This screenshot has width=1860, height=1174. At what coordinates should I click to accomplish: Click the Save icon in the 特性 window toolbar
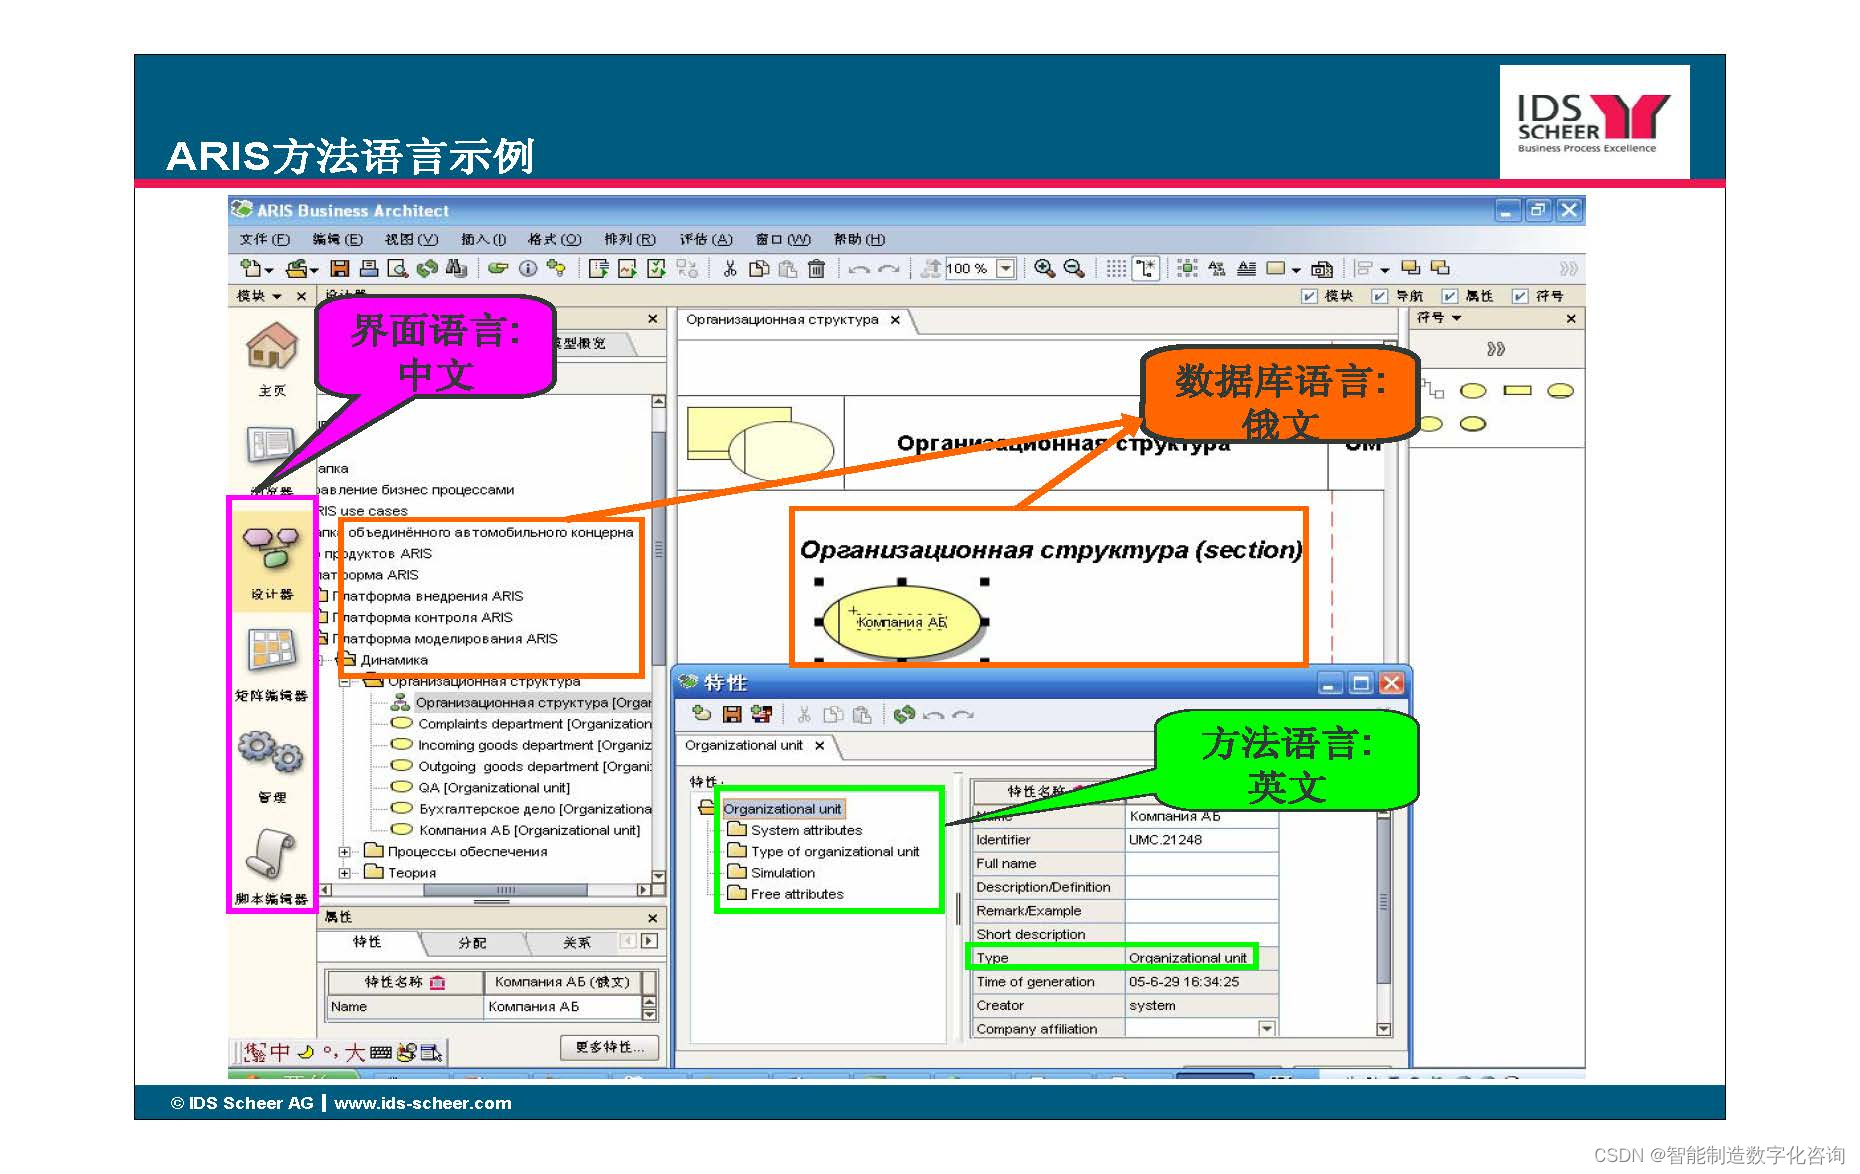(x=731, y=714)
